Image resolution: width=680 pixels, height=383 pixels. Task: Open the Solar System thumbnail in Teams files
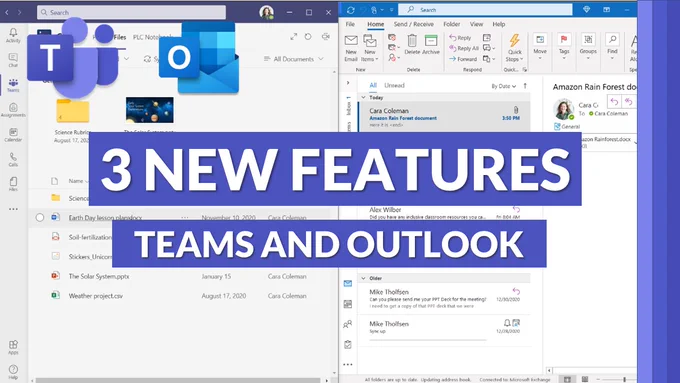click(x=150, y=110)
